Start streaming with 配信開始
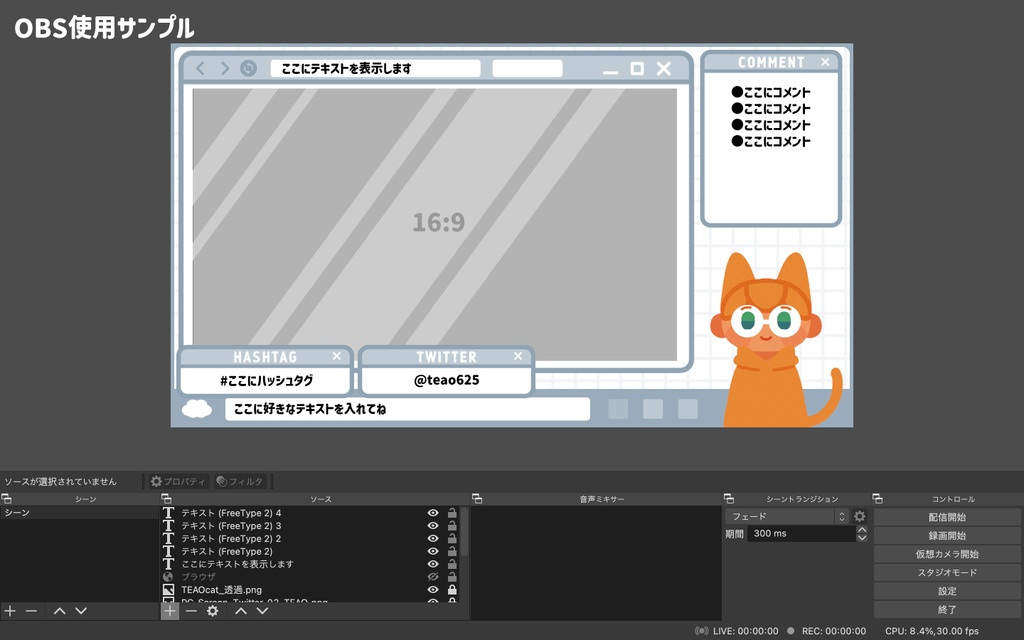This screenshot has width=1024, height=640. (x=947, y=517)
